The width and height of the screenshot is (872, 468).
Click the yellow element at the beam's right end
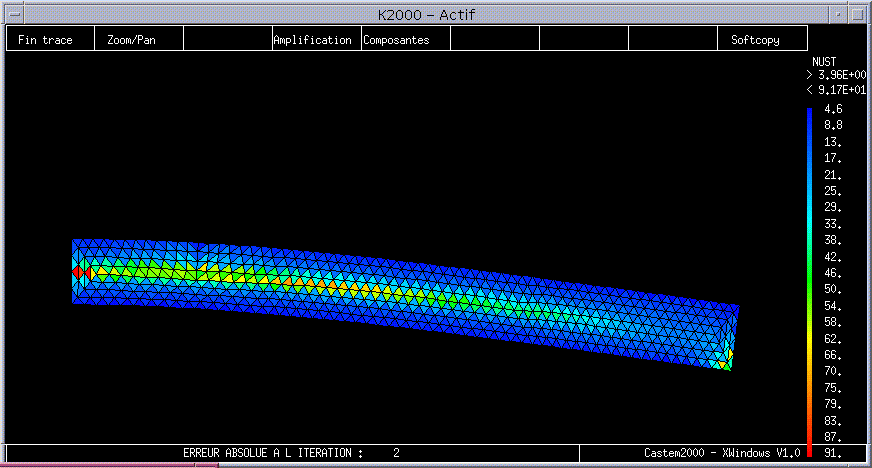(x=729, y=356)
